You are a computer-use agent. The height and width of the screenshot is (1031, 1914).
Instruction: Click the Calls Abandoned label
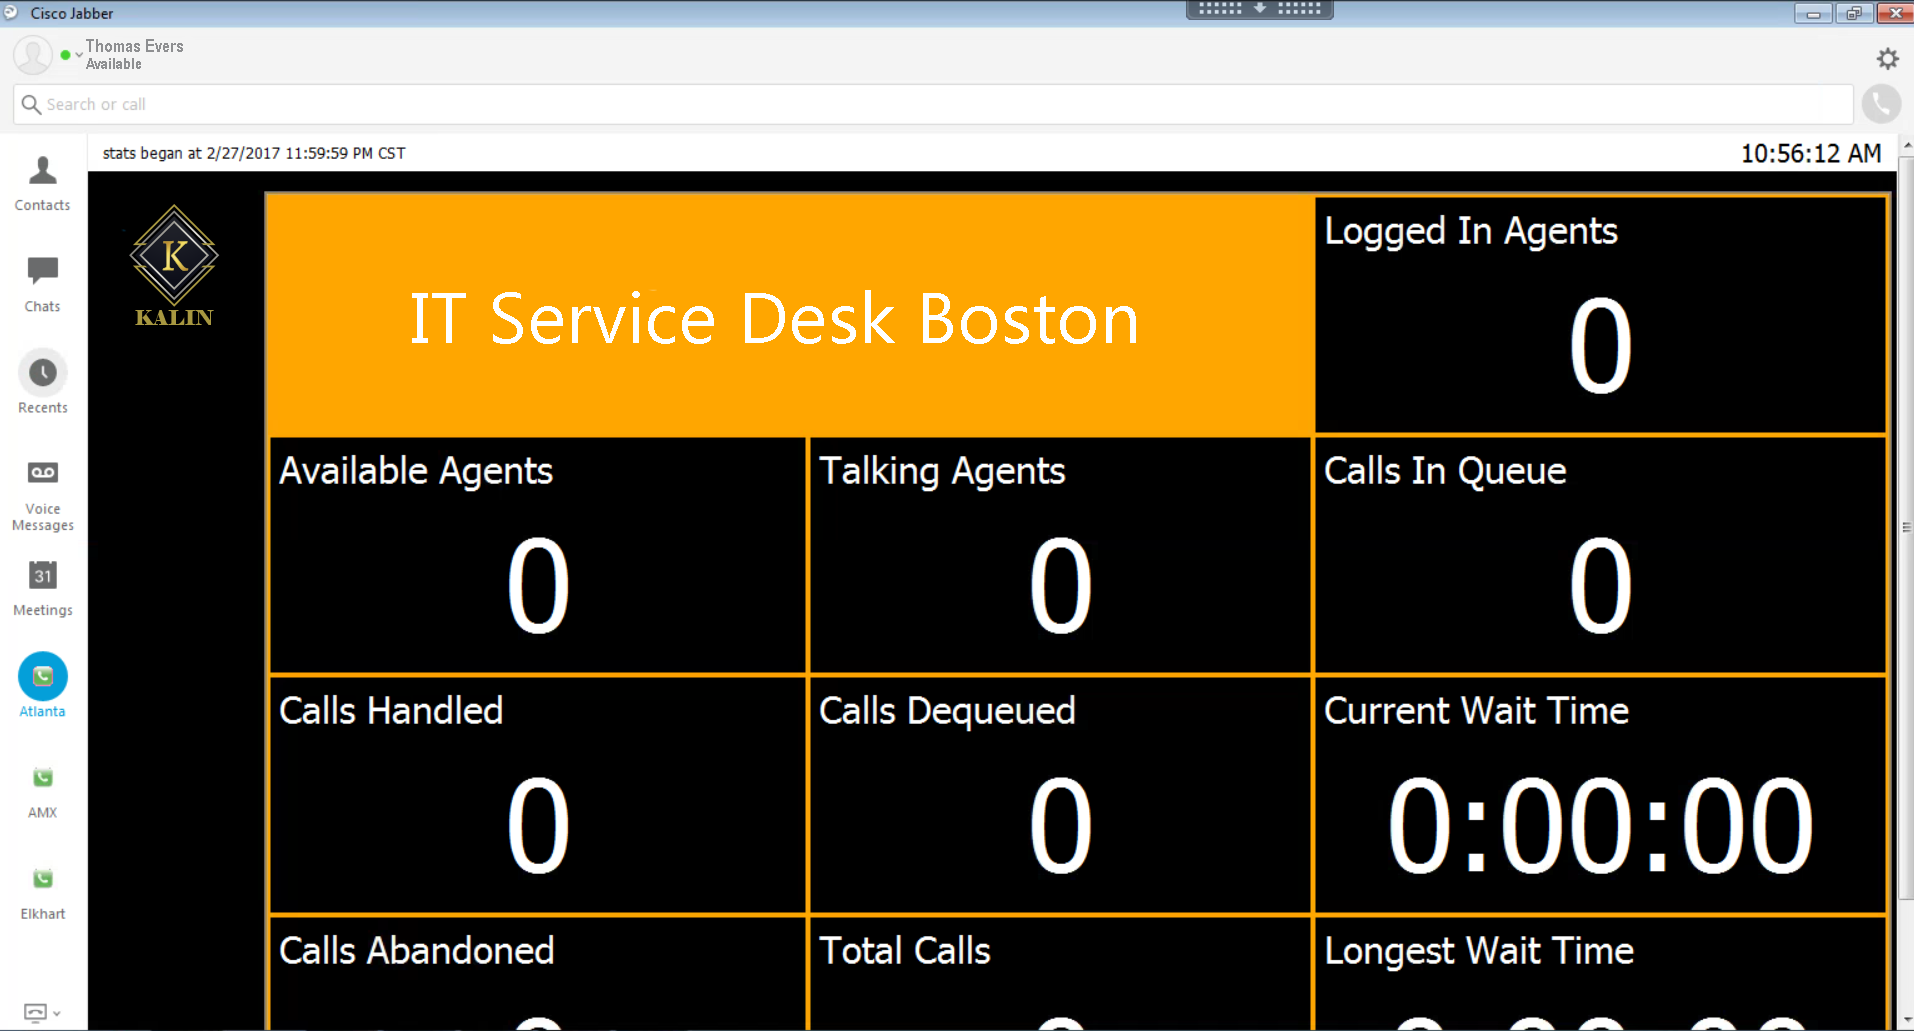pos(416,951)
